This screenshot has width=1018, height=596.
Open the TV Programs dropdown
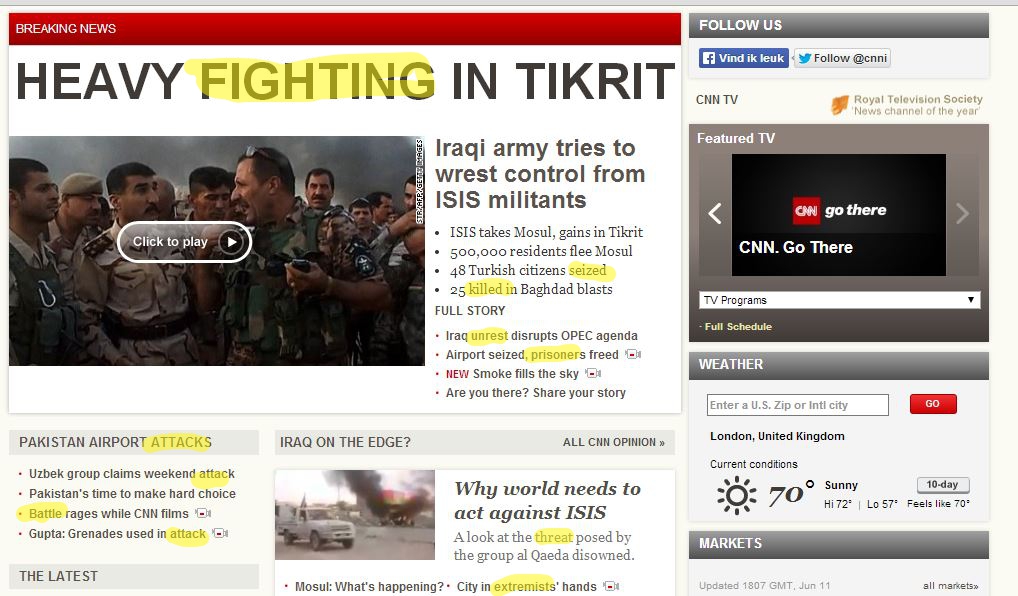coord(839,300)
